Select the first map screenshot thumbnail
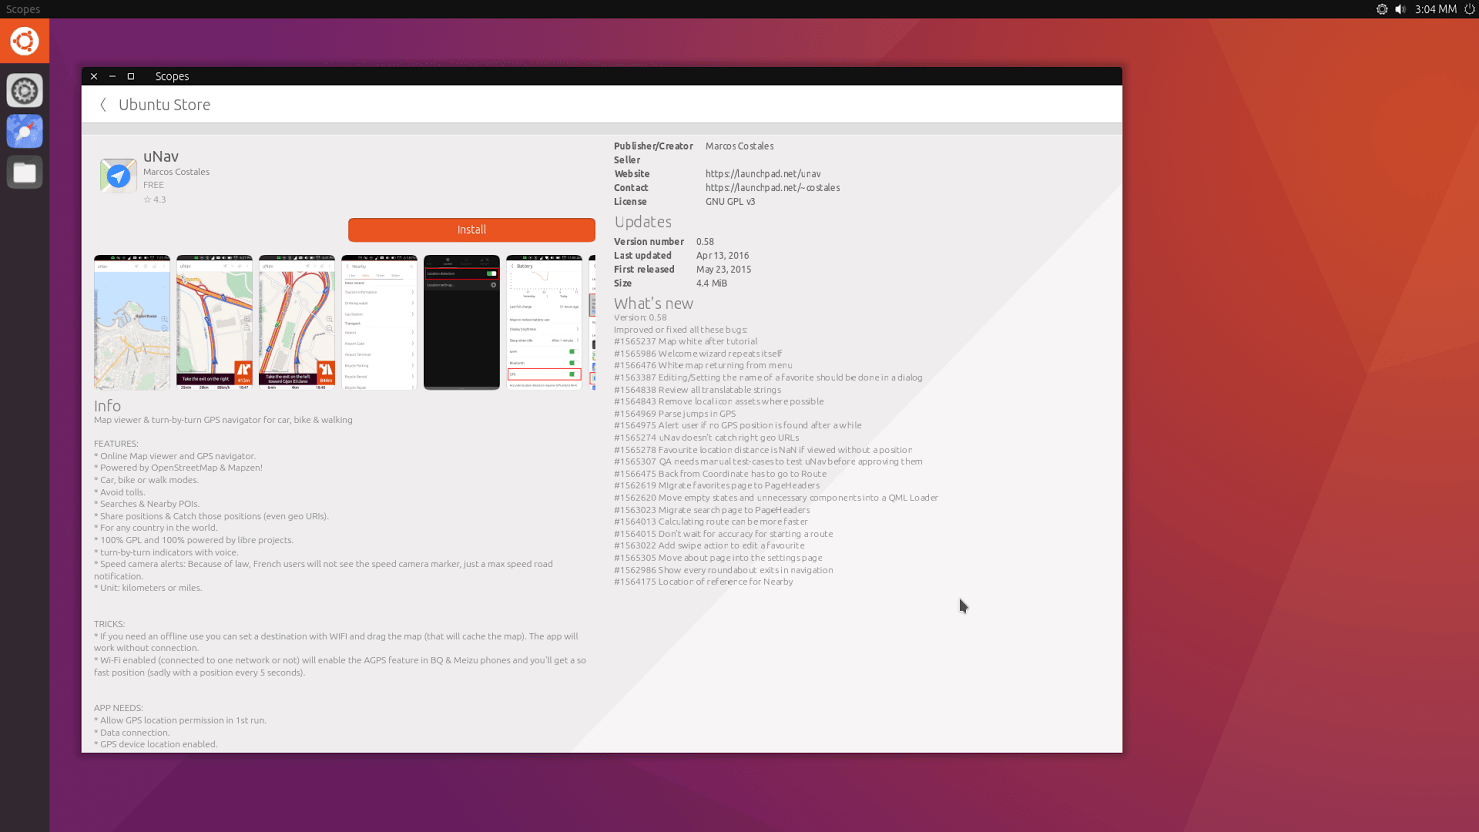The height and width of the screenshot is (832, 1479). [131, 322]
